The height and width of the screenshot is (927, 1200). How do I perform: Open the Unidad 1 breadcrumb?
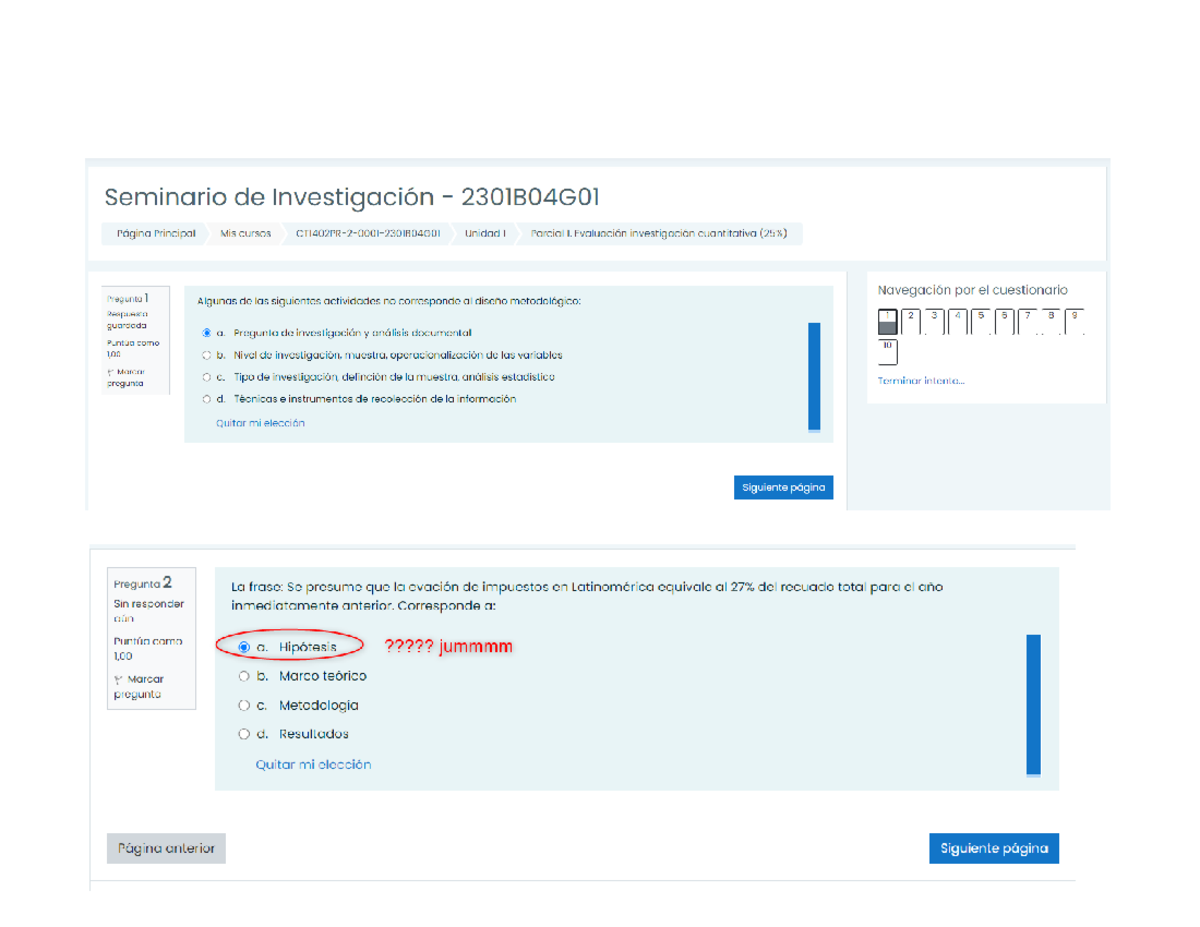(x=485, y=234)
